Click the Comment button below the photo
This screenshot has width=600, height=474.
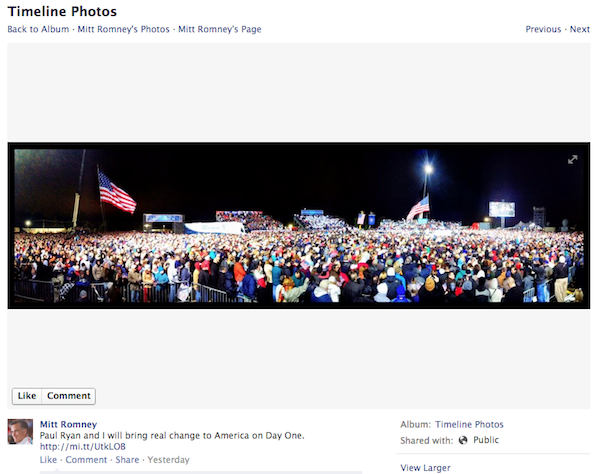tap(69, 396)
